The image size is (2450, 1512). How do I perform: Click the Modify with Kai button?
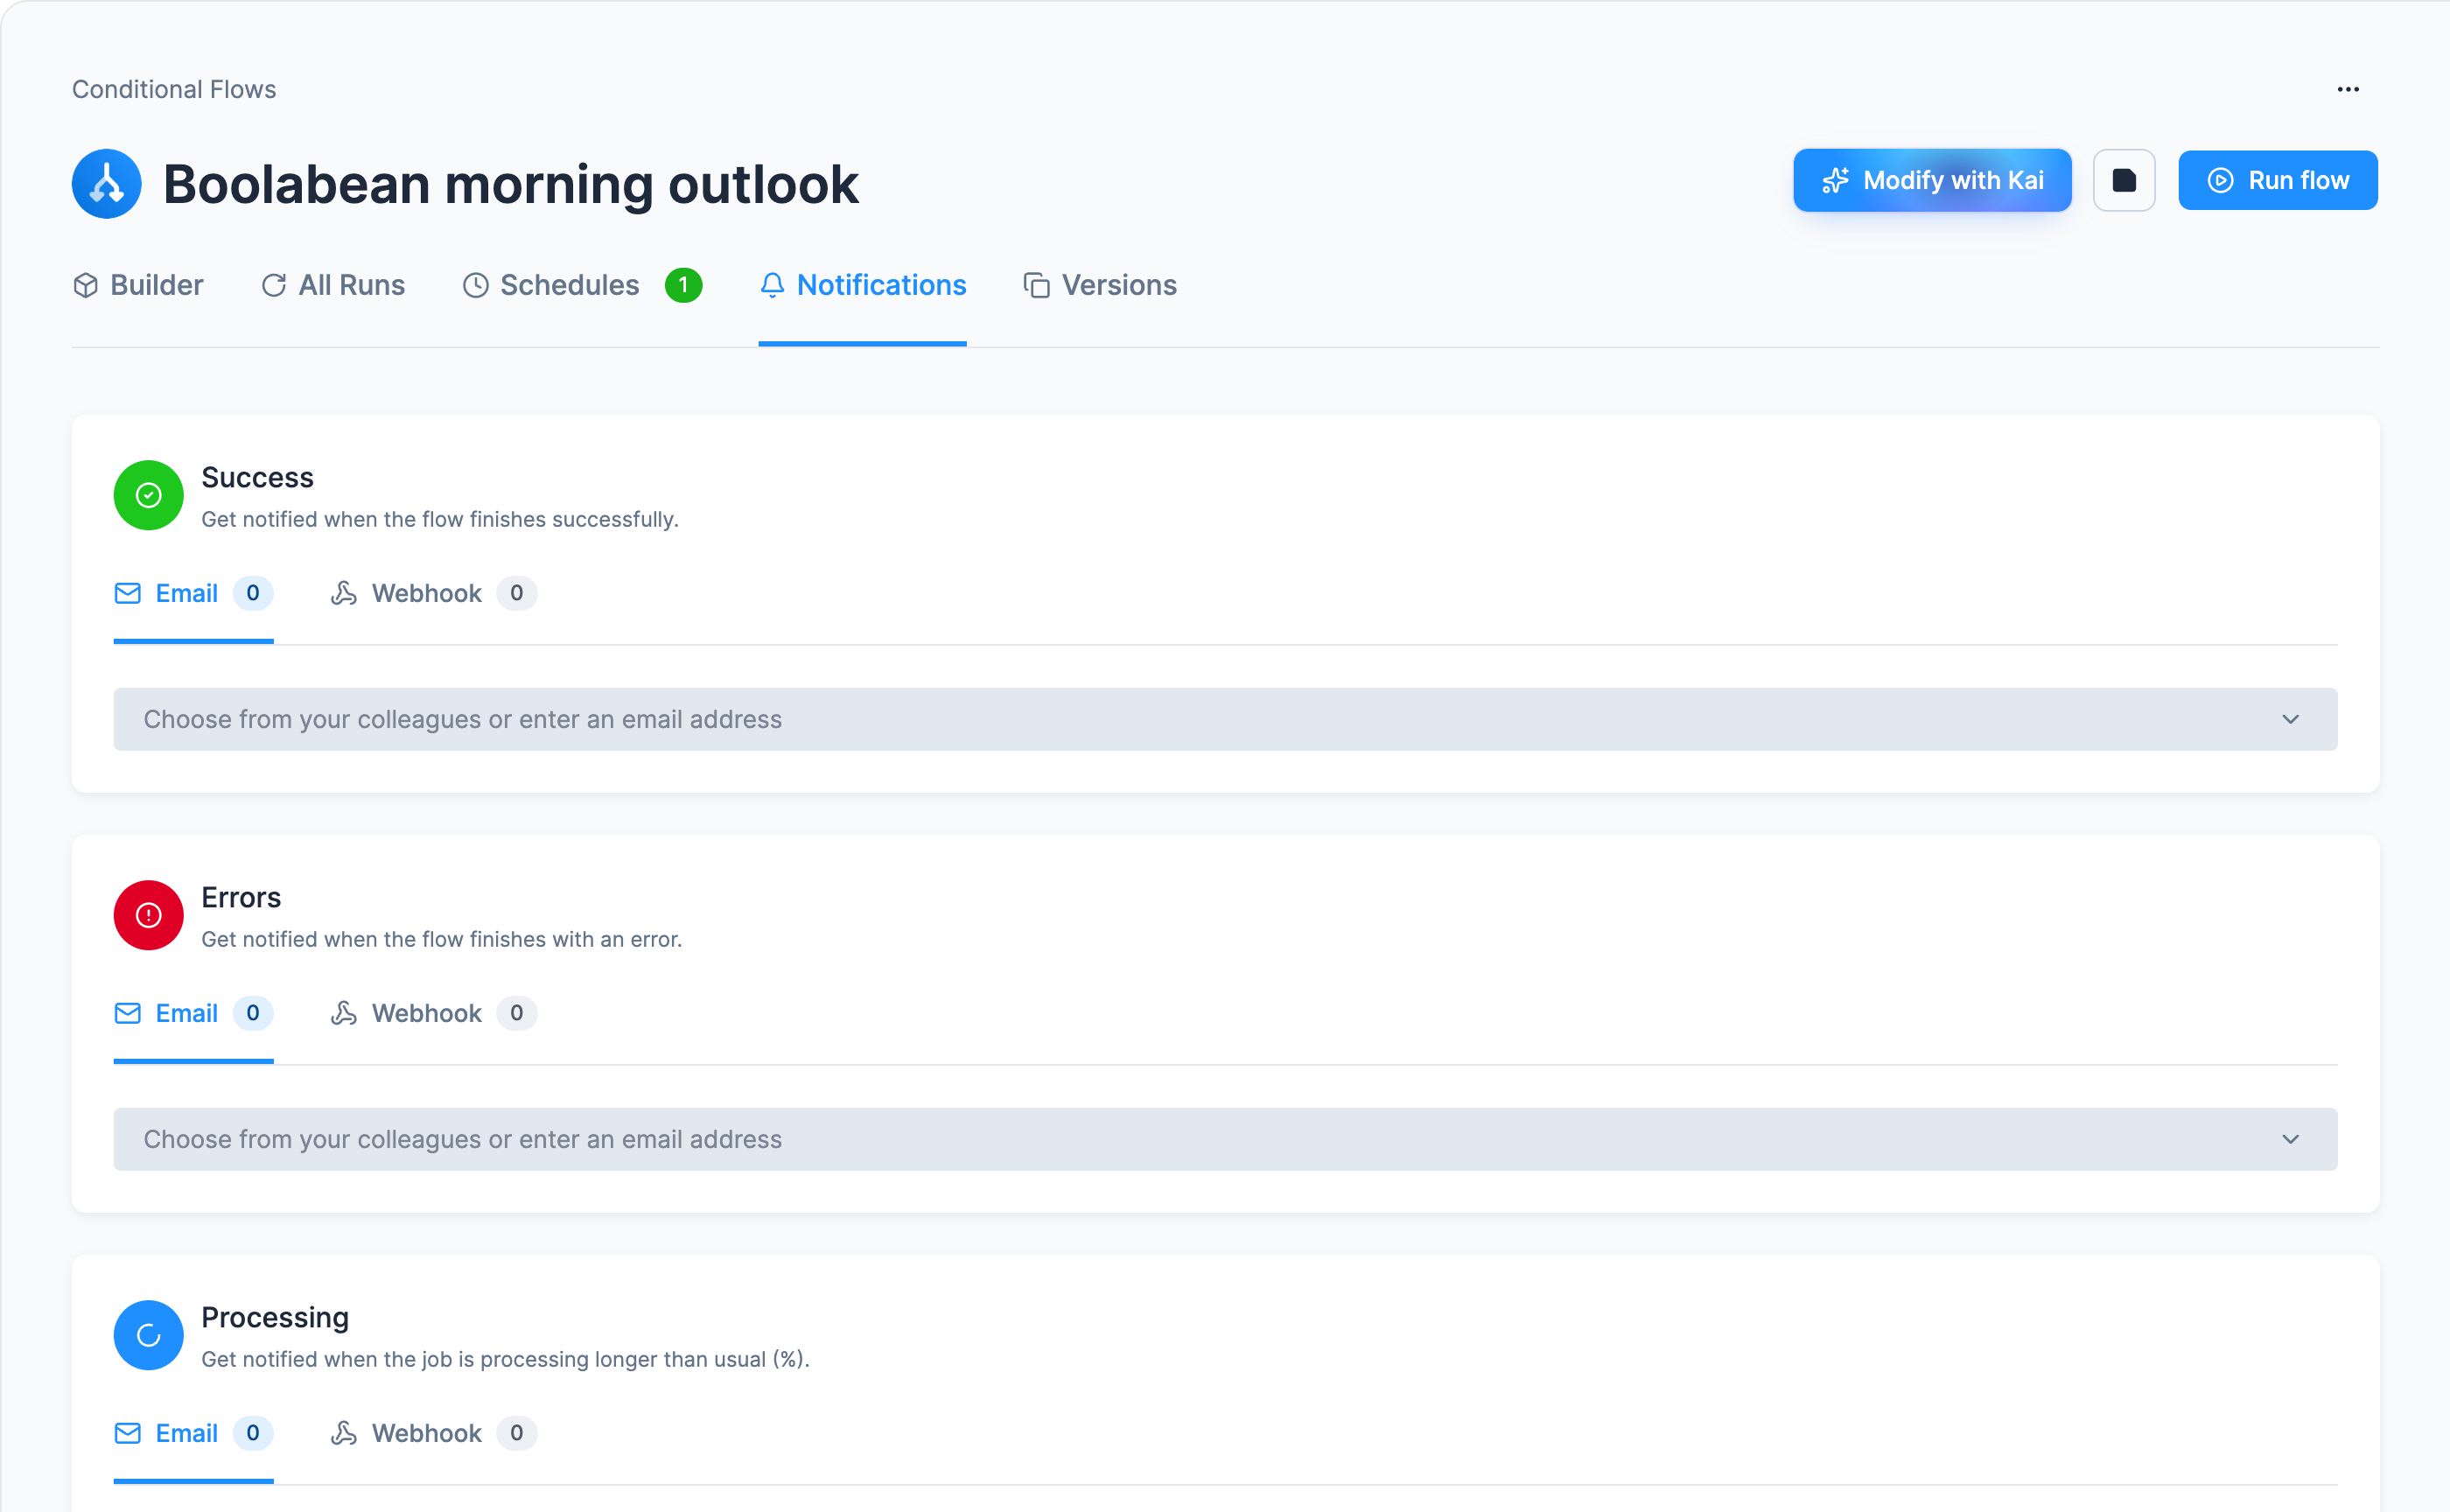(1932, 180)
